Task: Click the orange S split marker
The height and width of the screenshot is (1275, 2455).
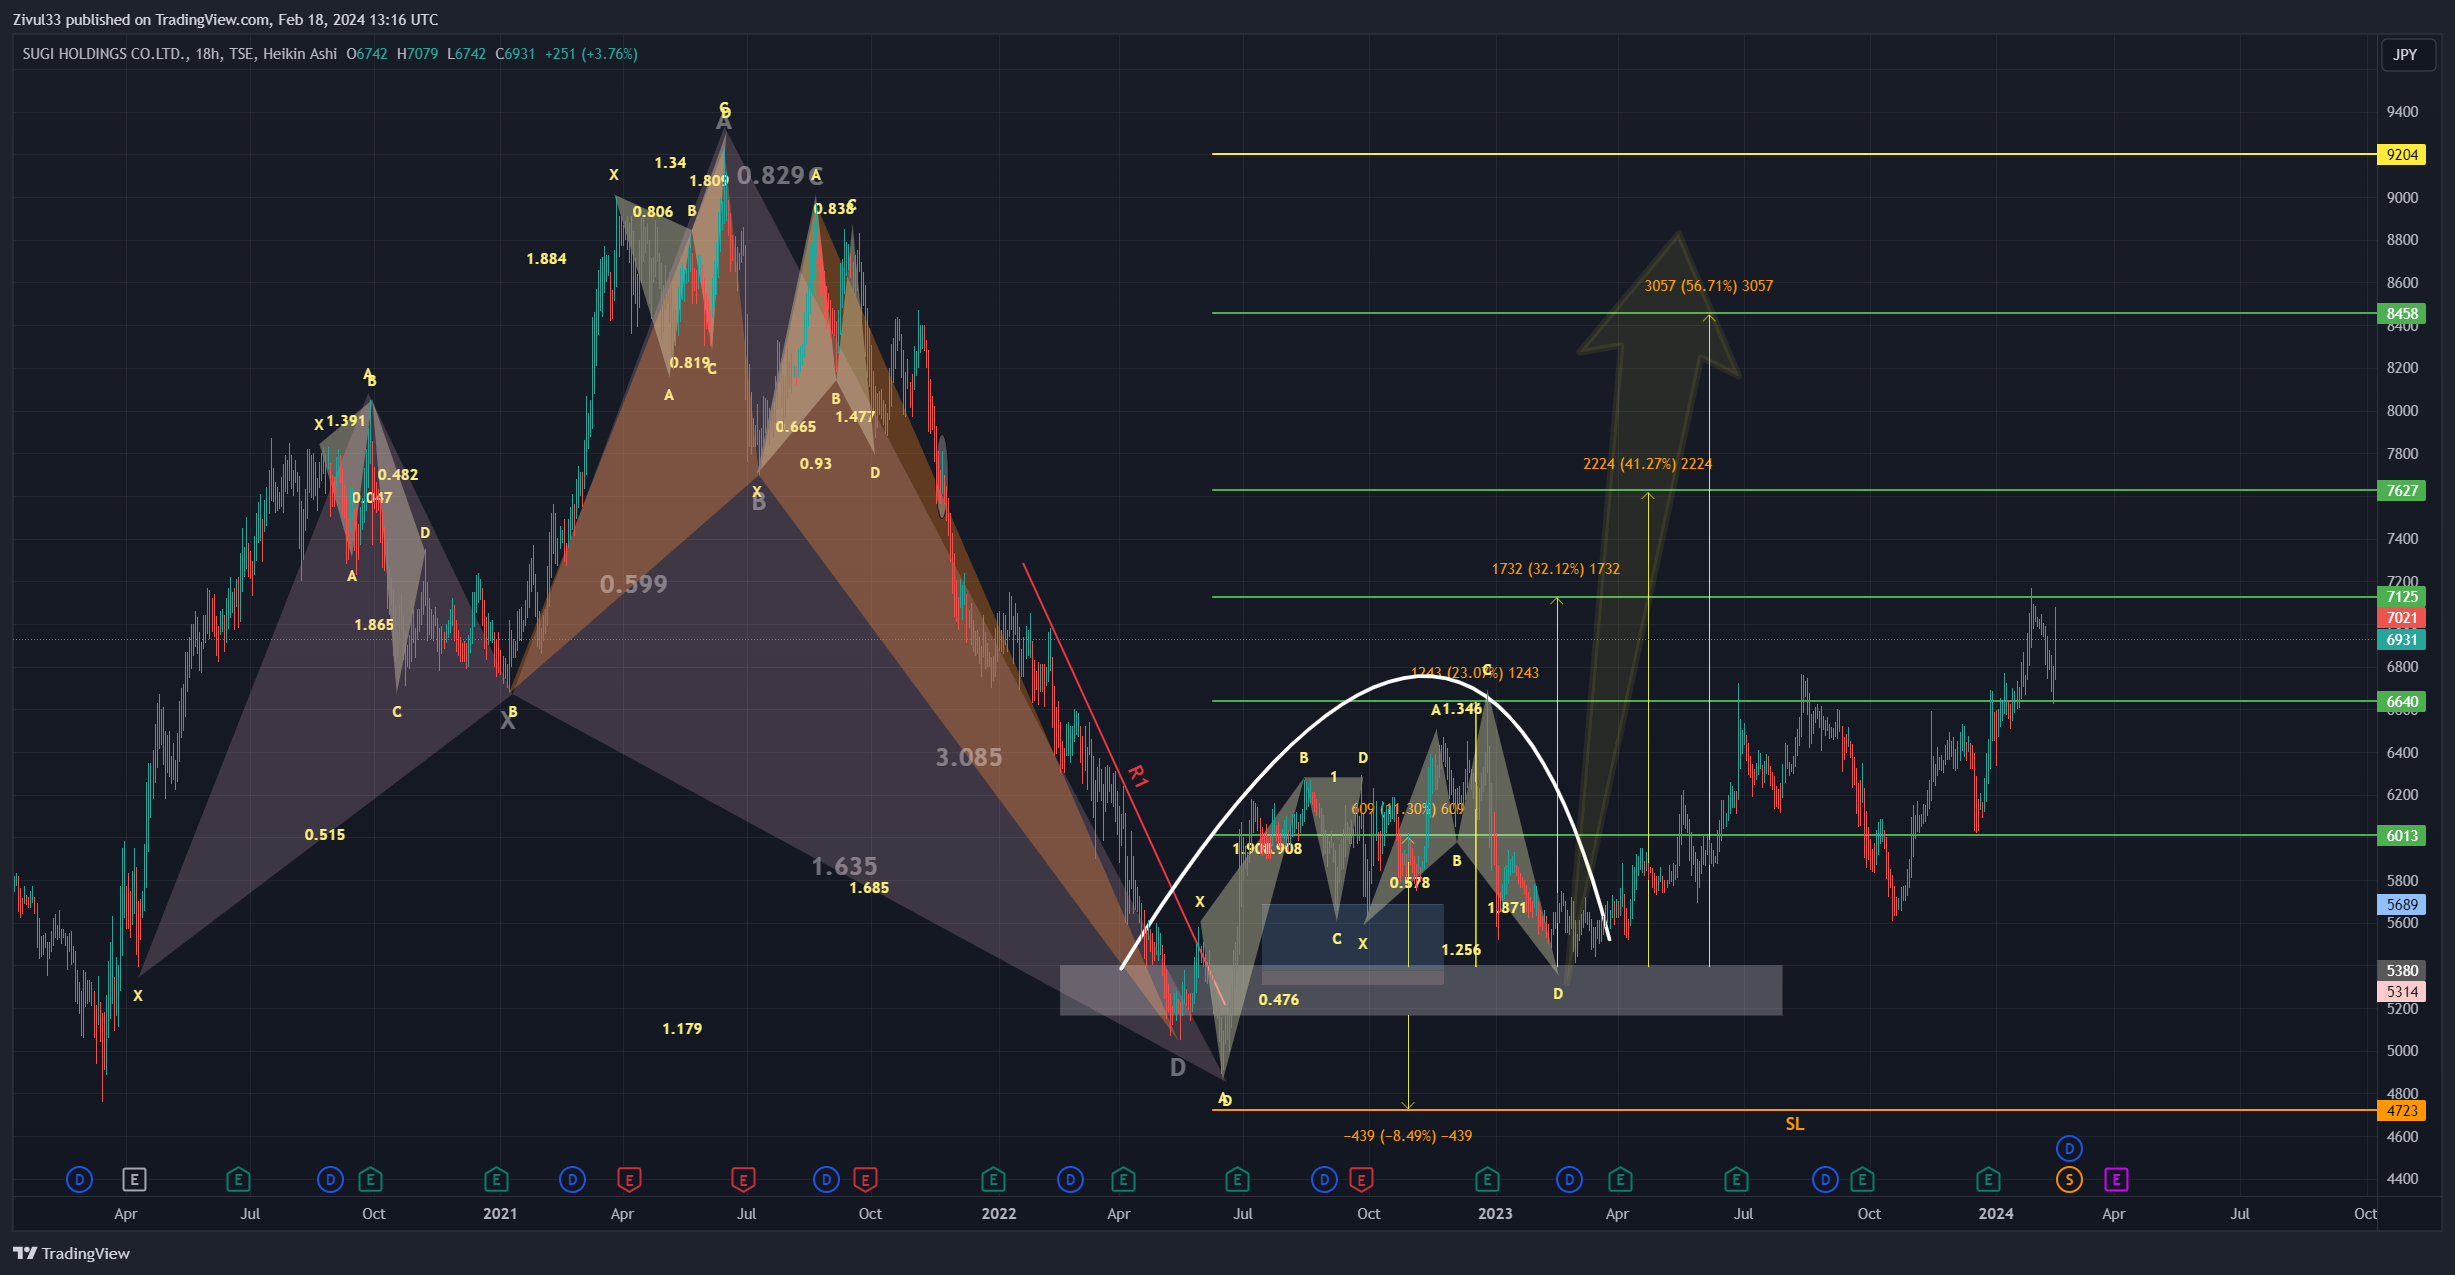Action: 2069,1180
